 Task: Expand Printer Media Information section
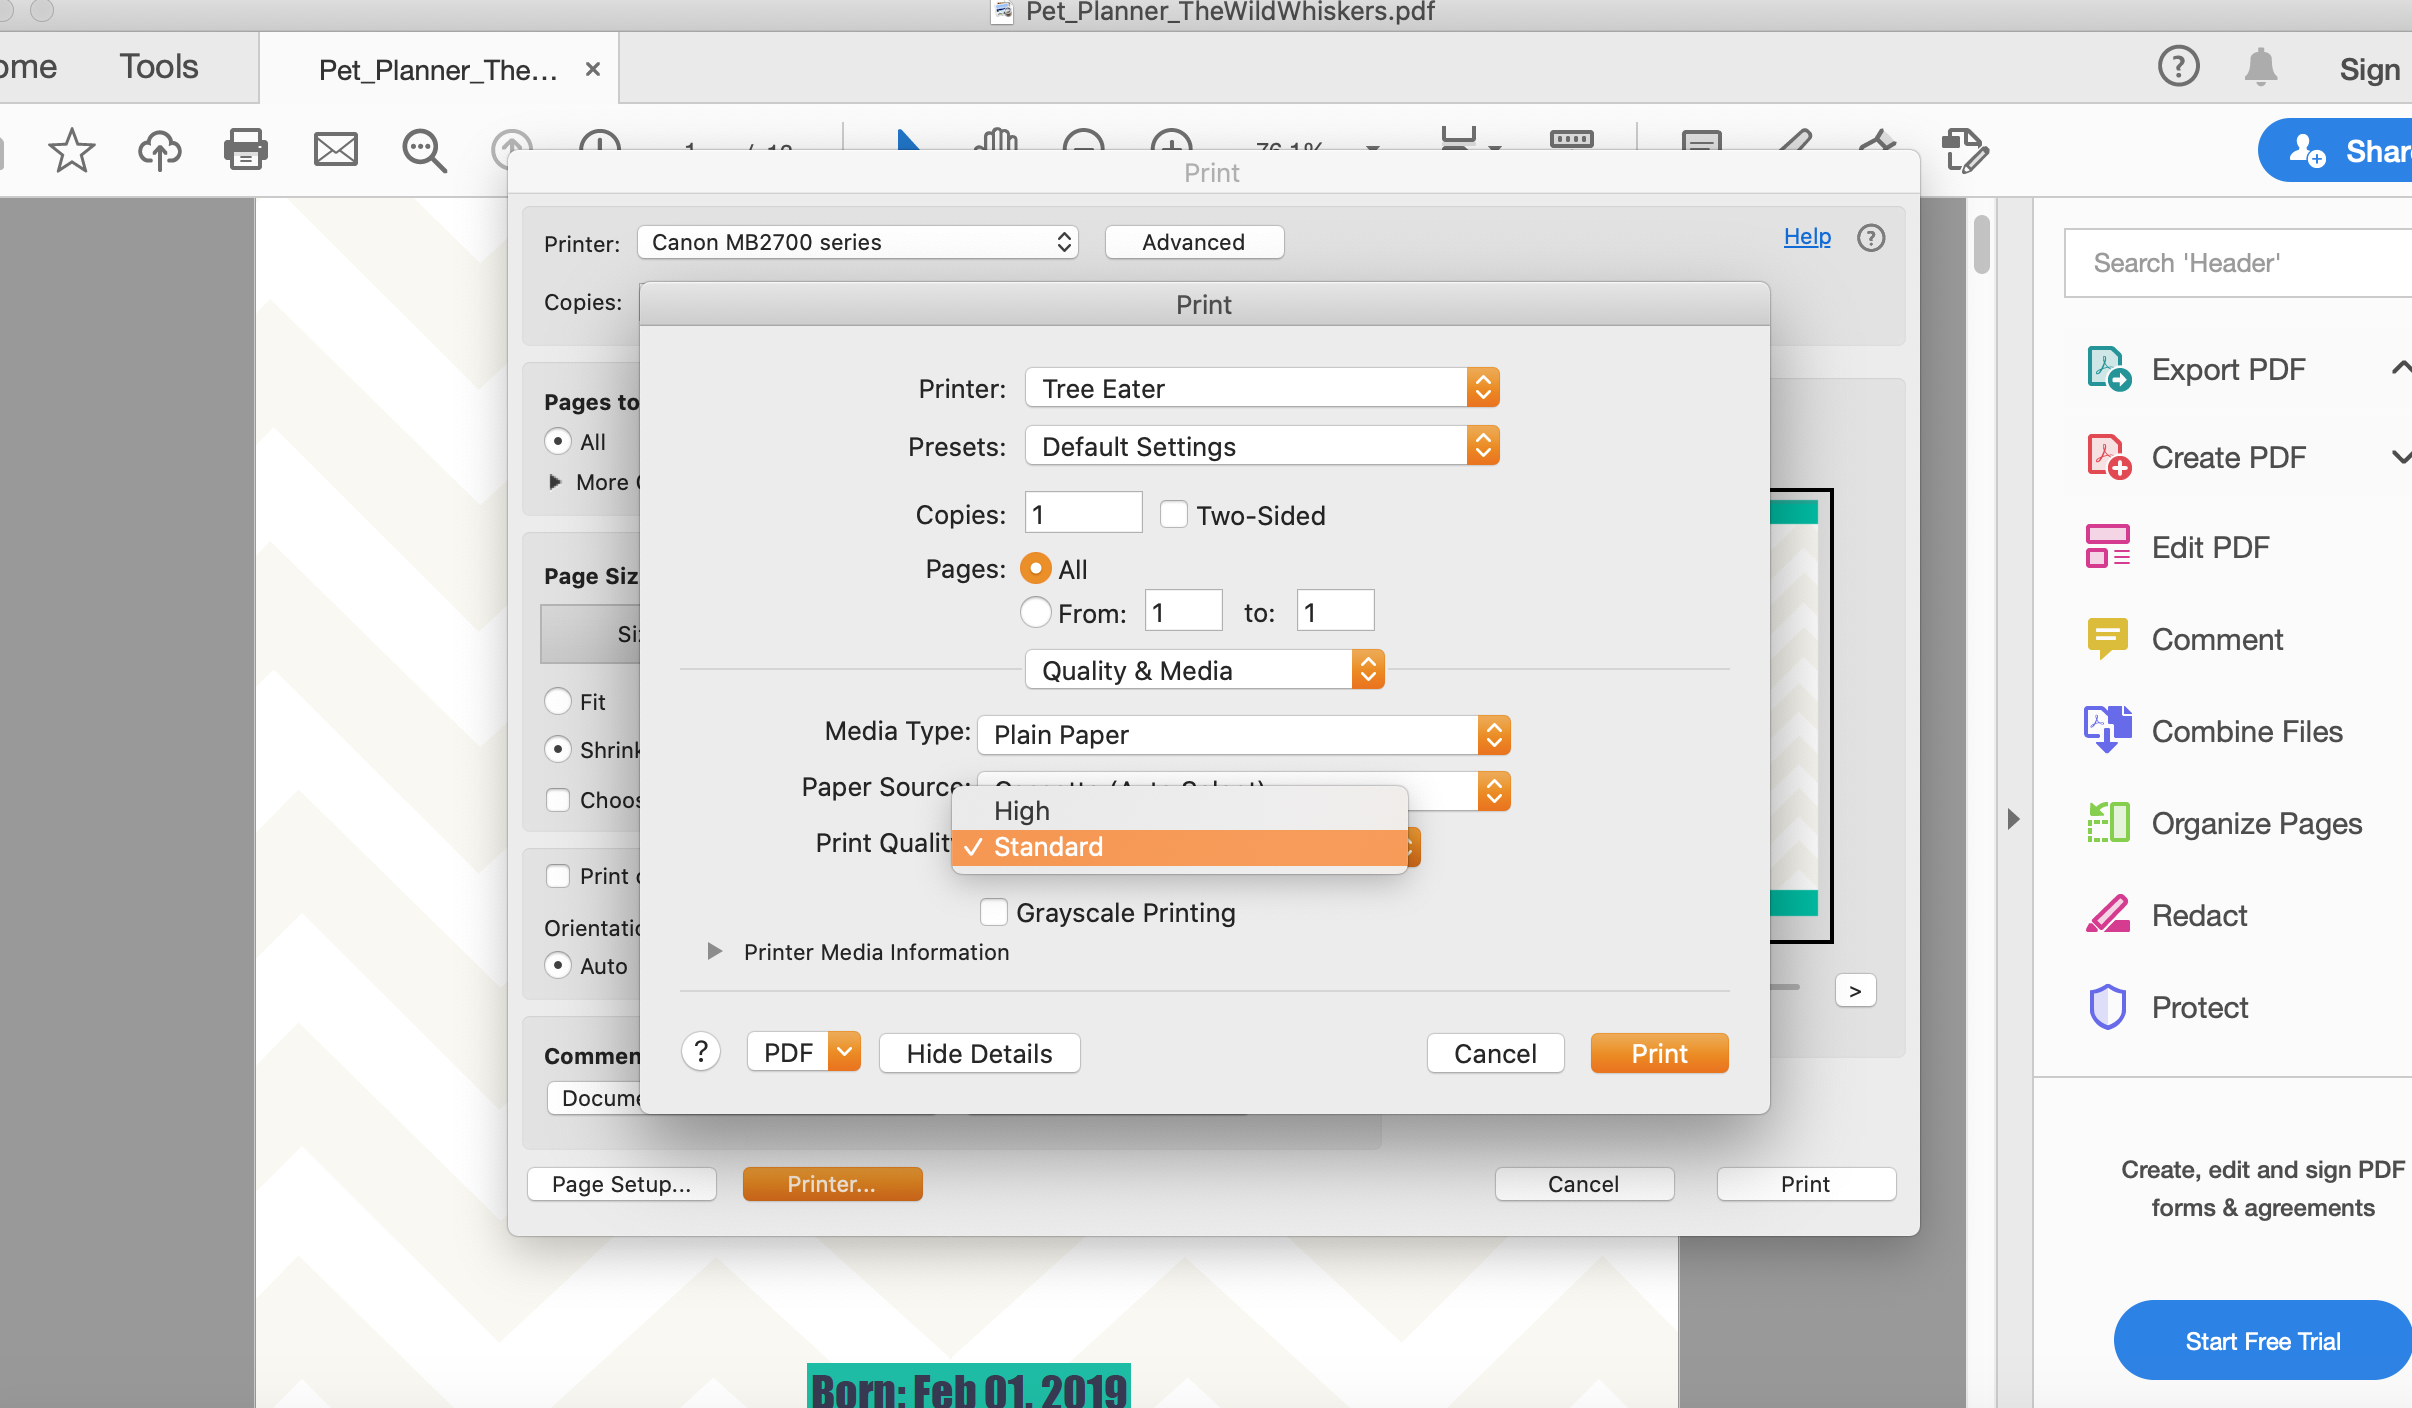714,952
